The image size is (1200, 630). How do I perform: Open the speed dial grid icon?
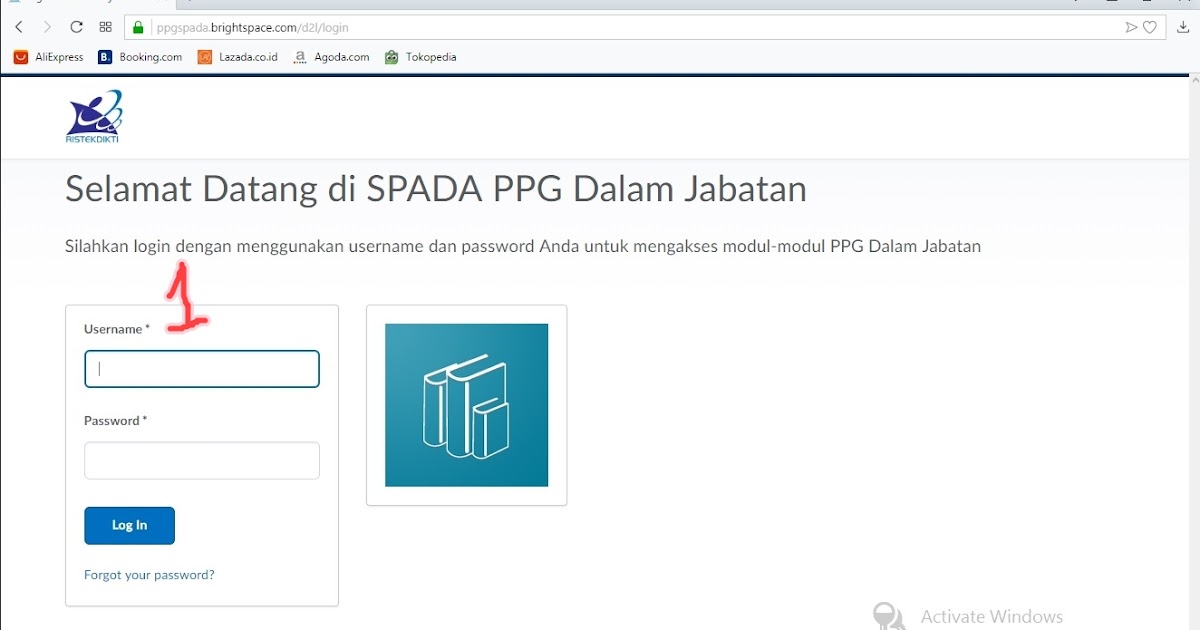click(105, 27)
